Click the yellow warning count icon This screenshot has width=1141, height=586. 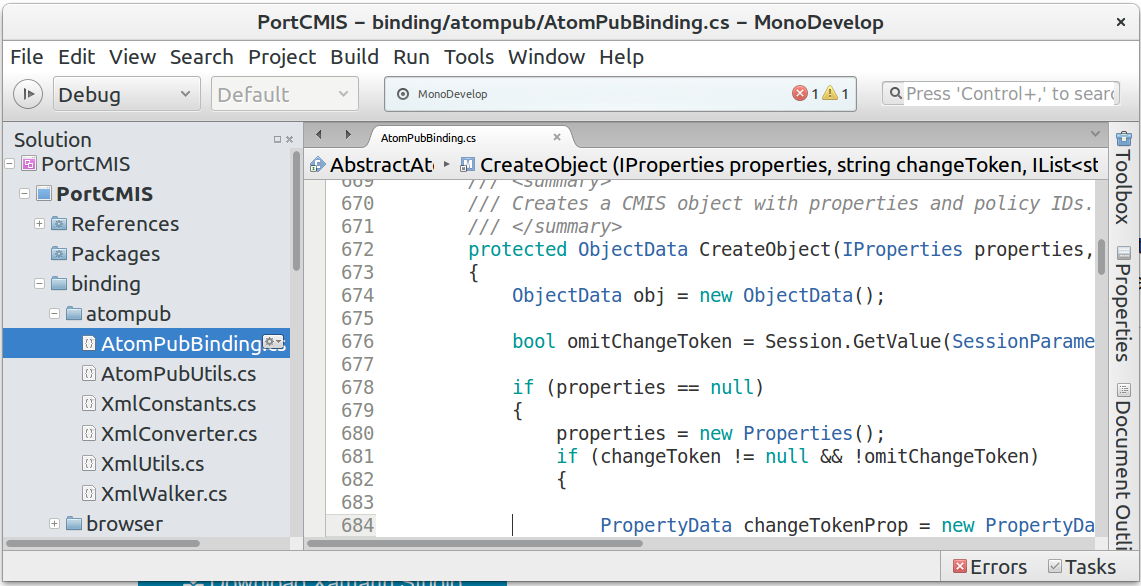(830, 93)
